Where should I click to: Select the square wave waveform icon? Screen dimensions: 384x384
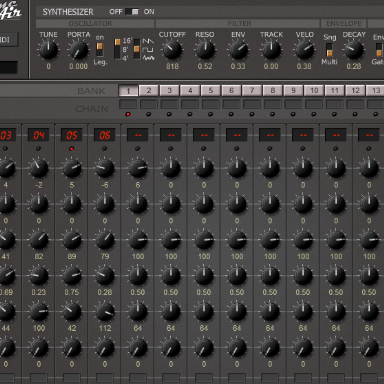coord(148,49)
